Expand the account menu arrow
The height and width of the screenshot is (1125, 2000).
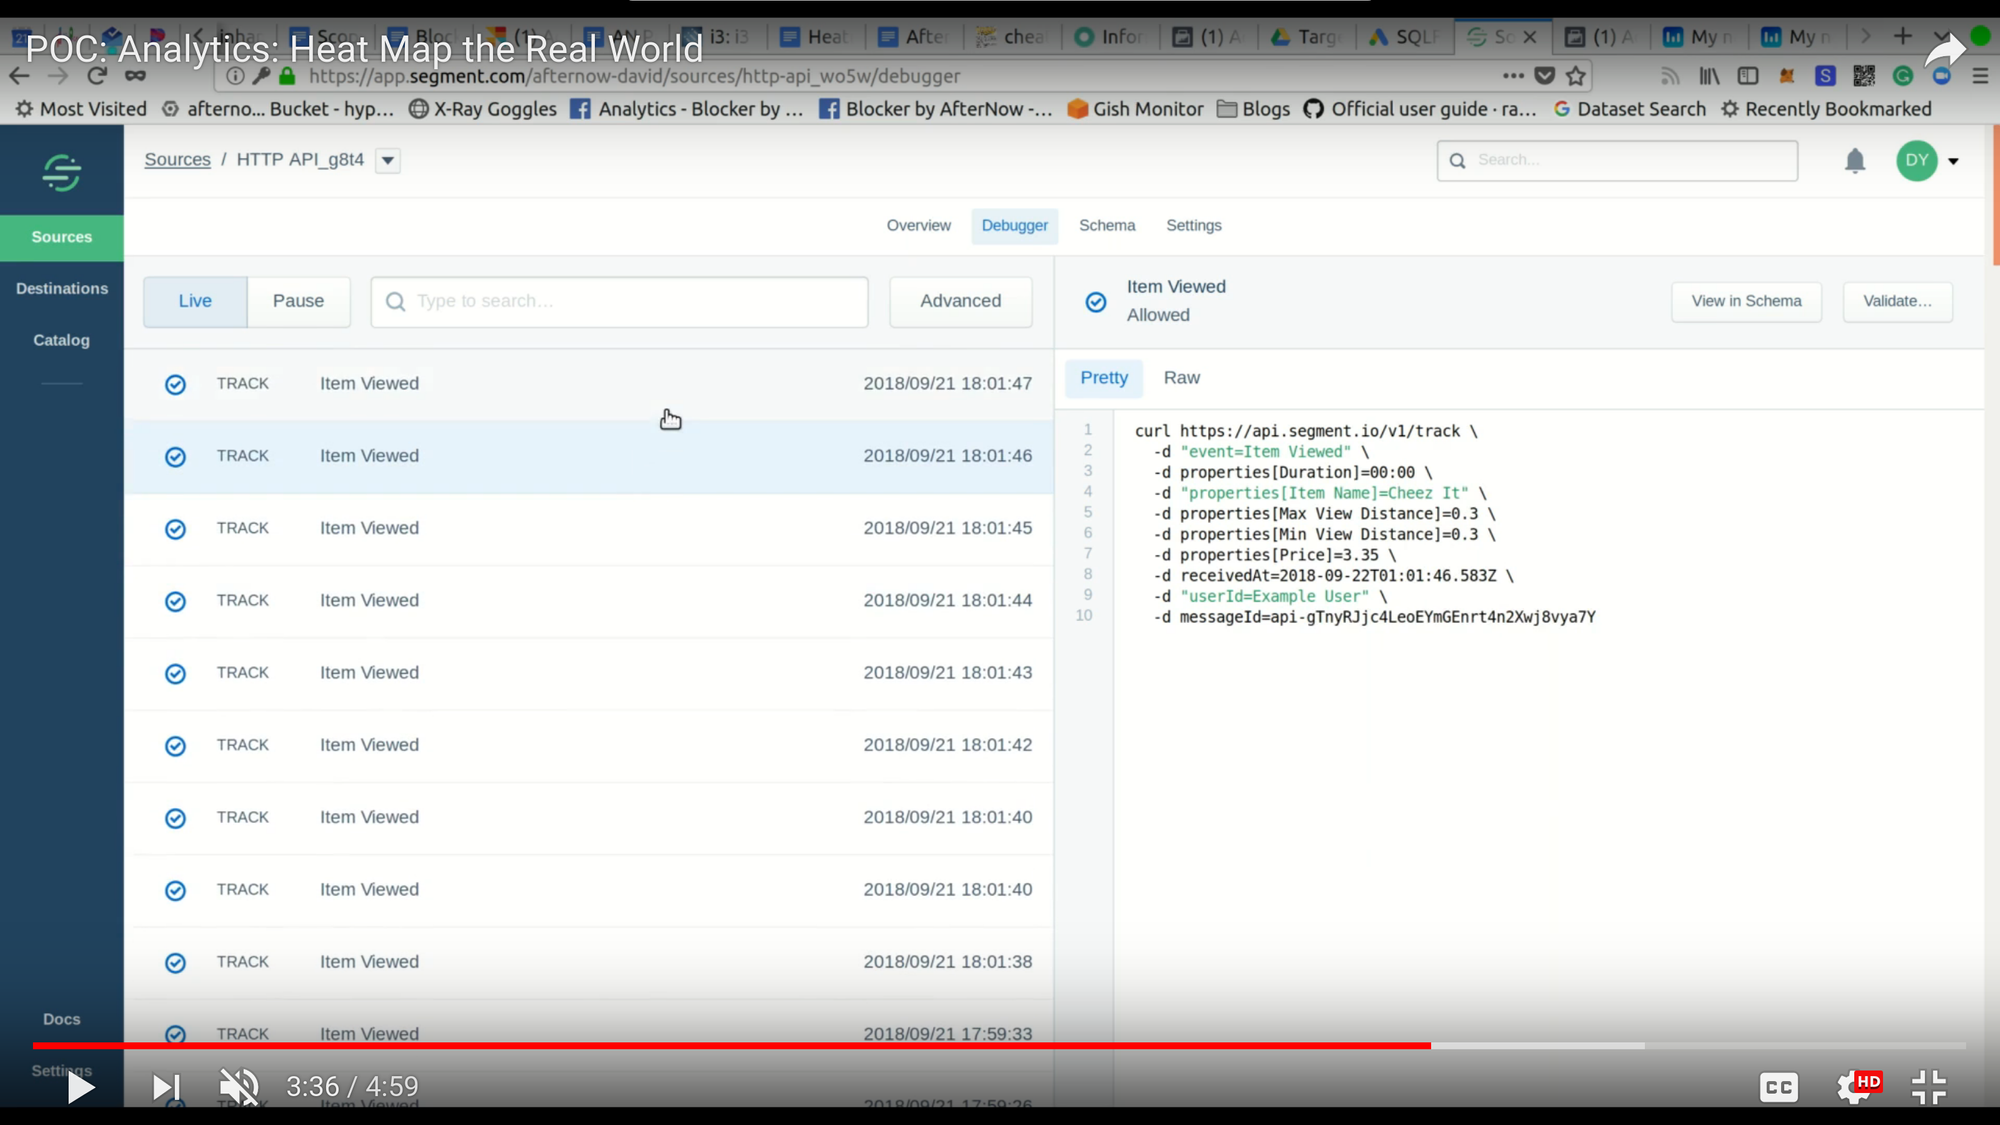click(x=1953, y=161)
